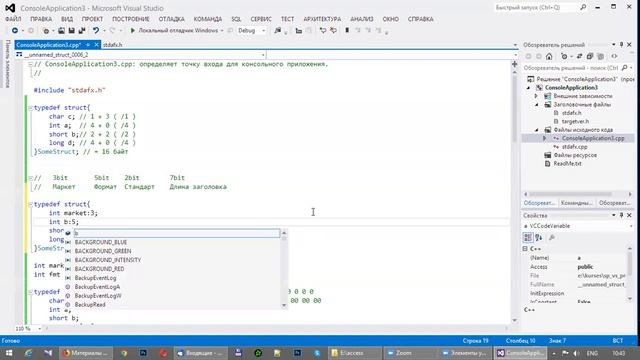The width and height of the screenshot is (640, 360).
Task: Select stdafx.cpp in Solution Explorer
Action: pos(575,147)
